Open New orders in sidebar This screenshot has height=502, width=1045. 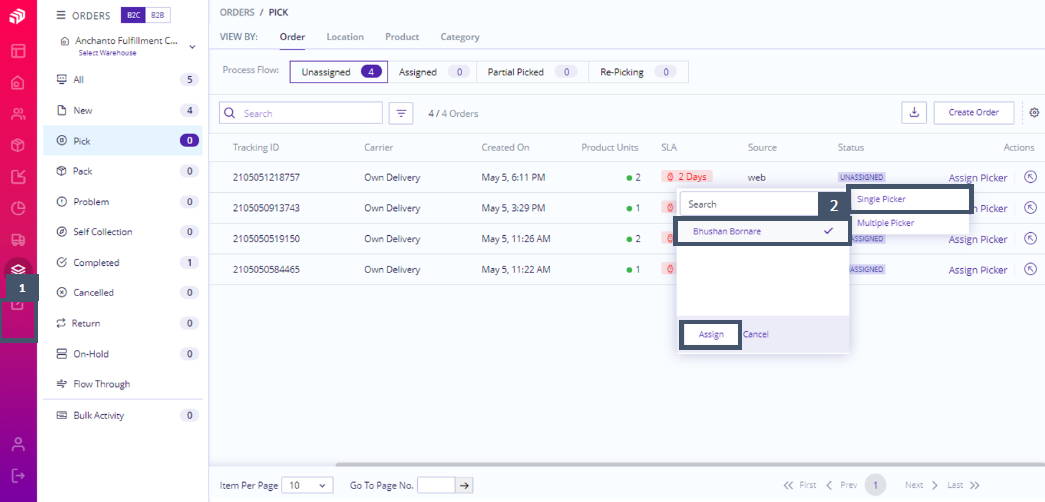(x=123, y=111)
